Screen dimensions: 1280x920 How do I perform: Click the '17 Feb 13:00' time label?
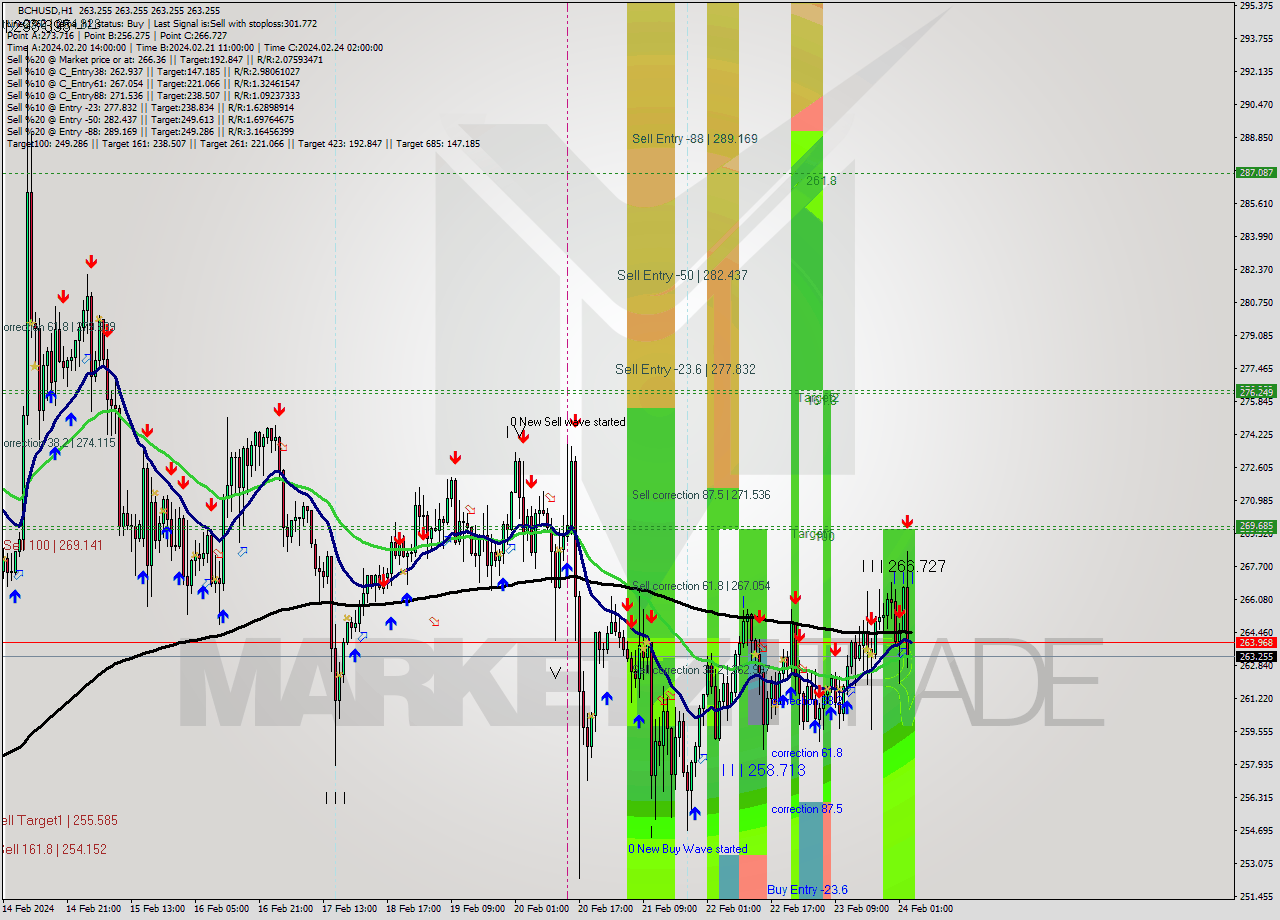coord(347,909)
